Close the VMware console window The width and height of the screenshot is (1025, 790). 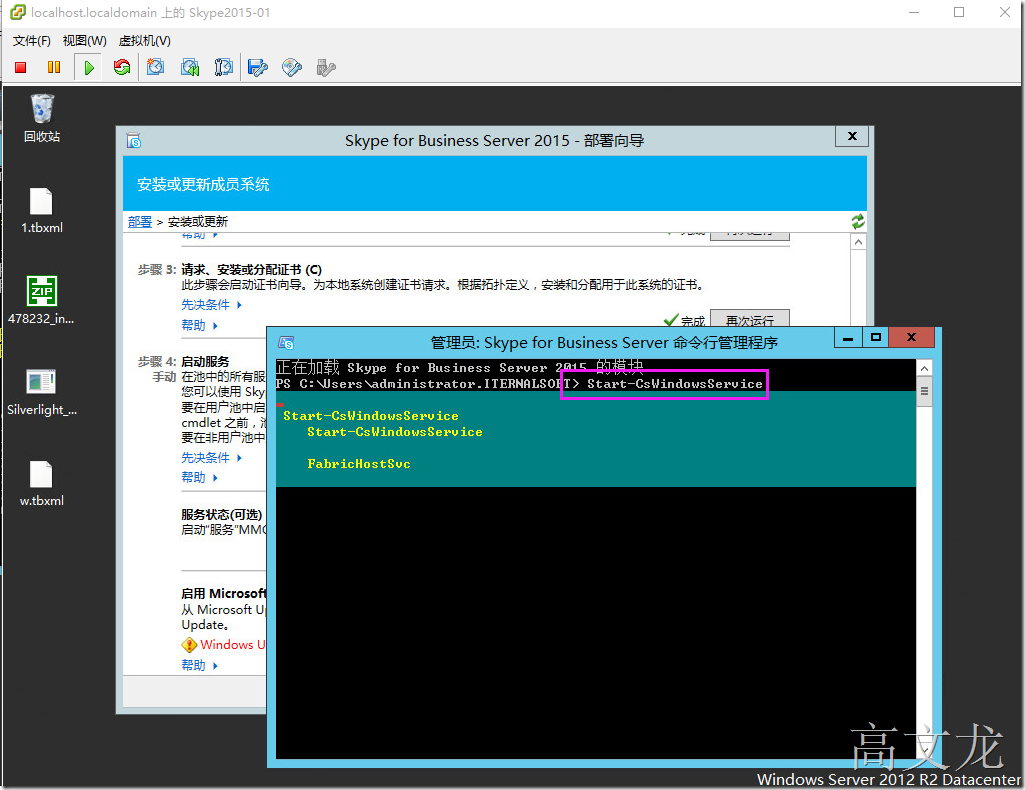click(x=1005, y=12)
